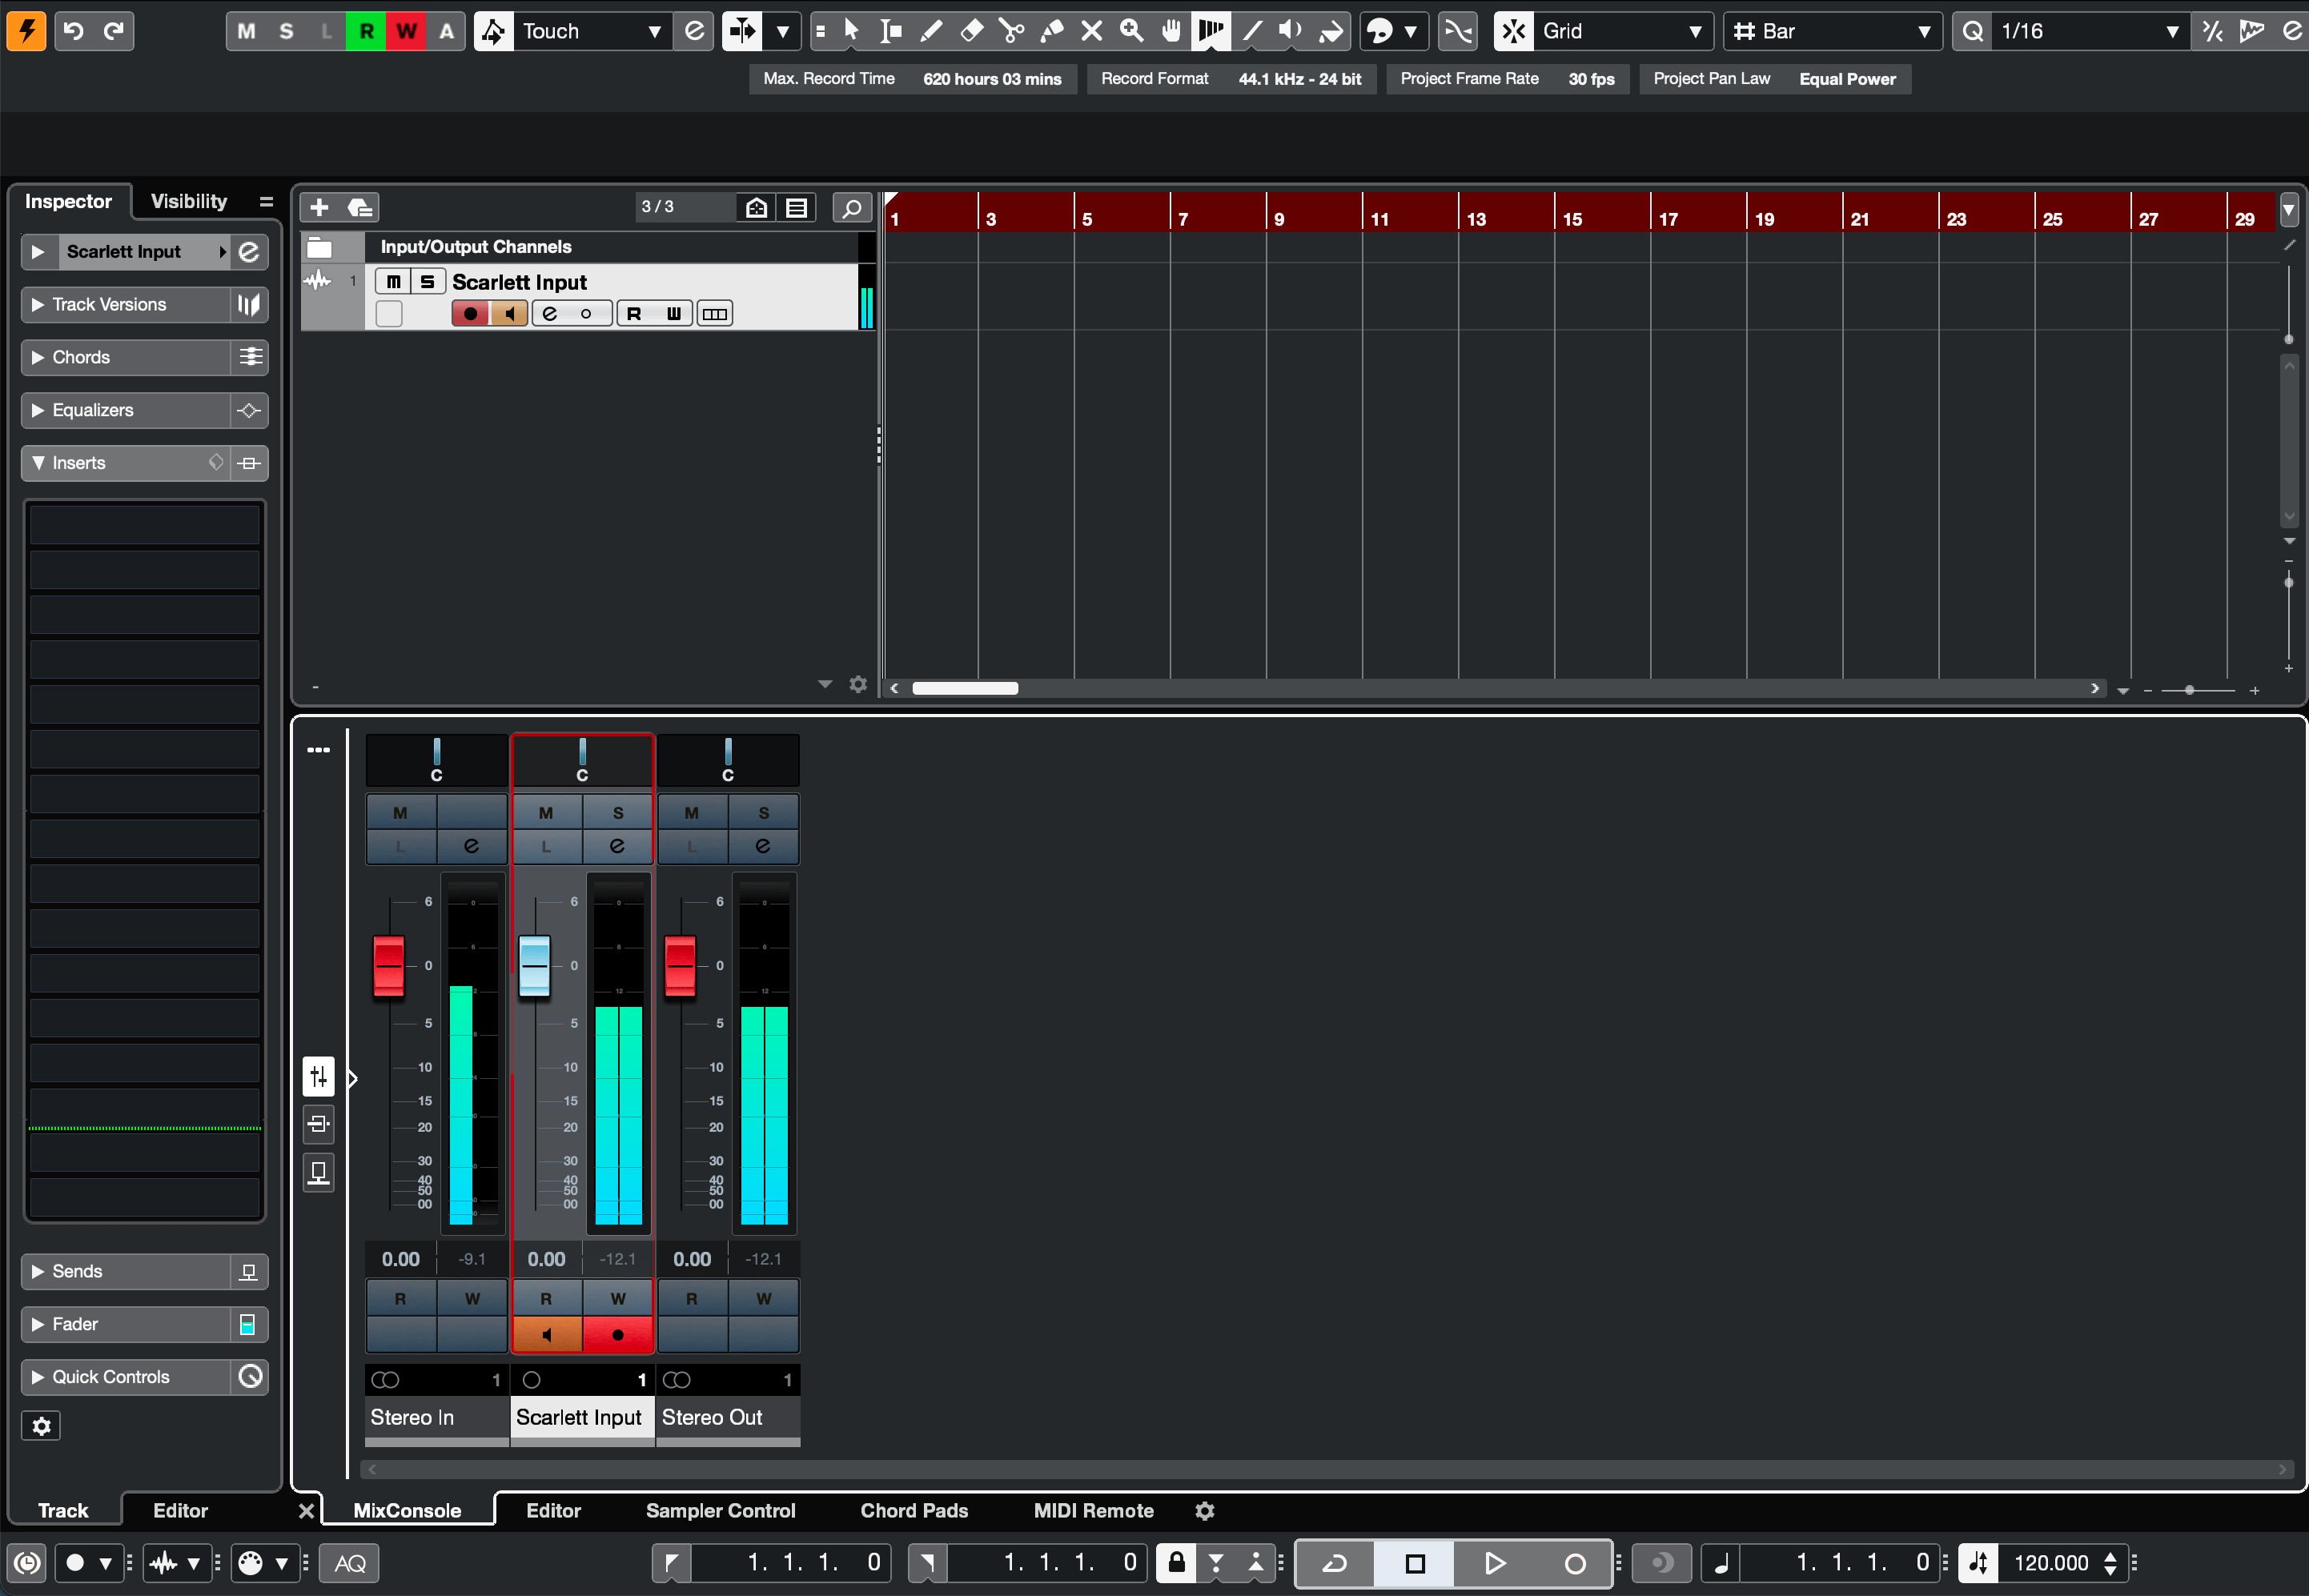Screen dimensions: 2309x1596
Task: Activate the Split scissors tool
Action: click(1011, 31)
